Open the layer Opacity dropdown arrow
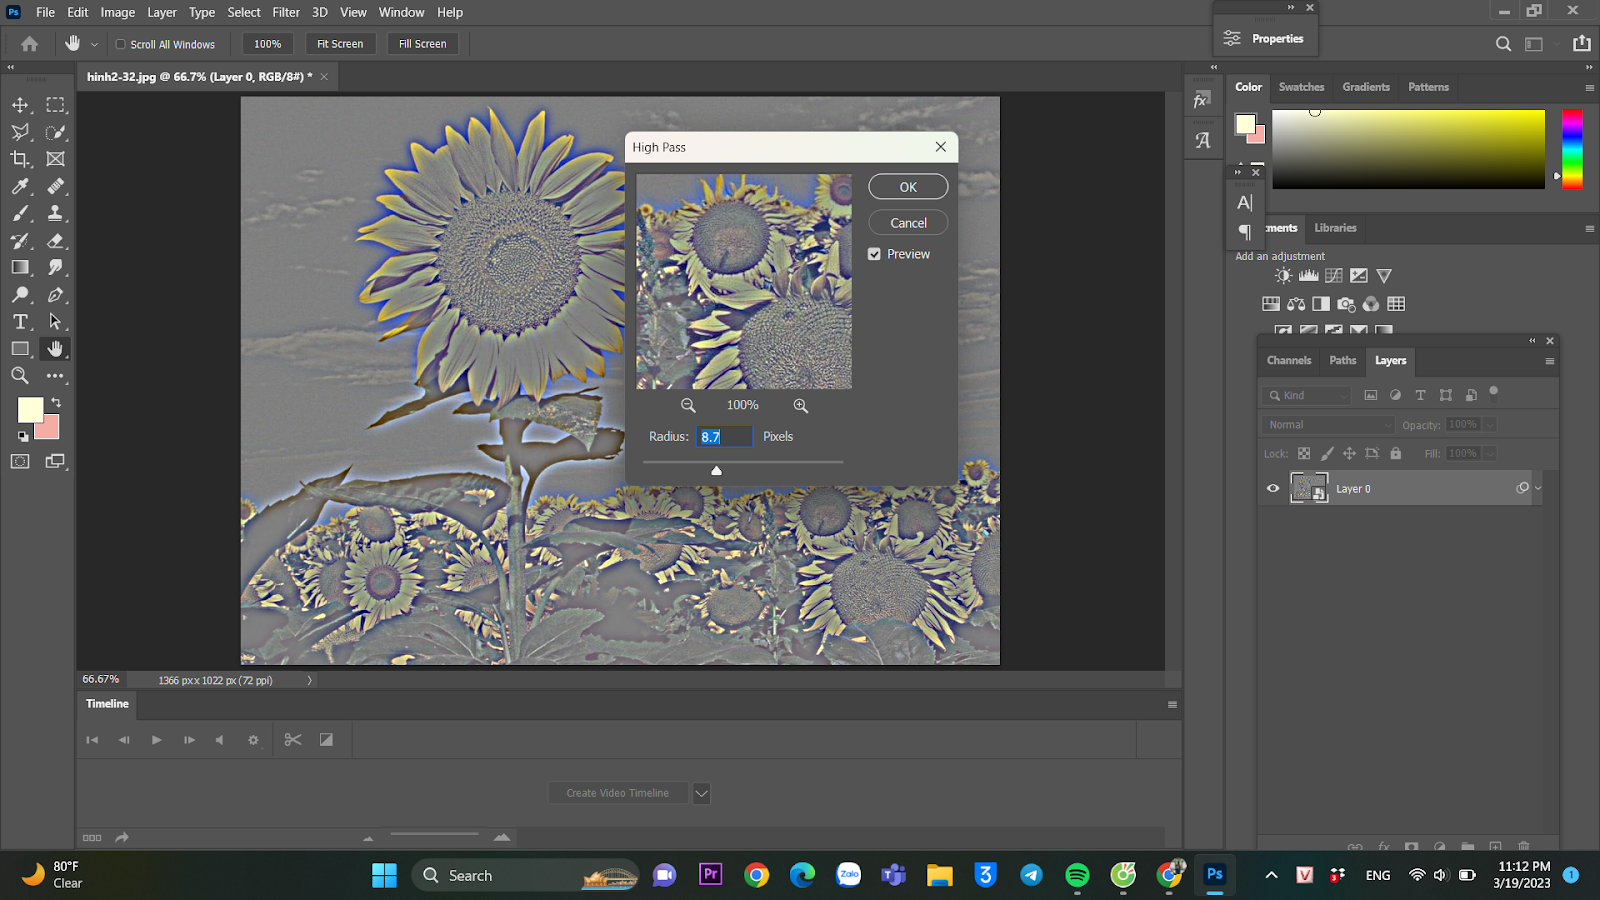This screenshot has width=1600, height=900. point(1489,425)
